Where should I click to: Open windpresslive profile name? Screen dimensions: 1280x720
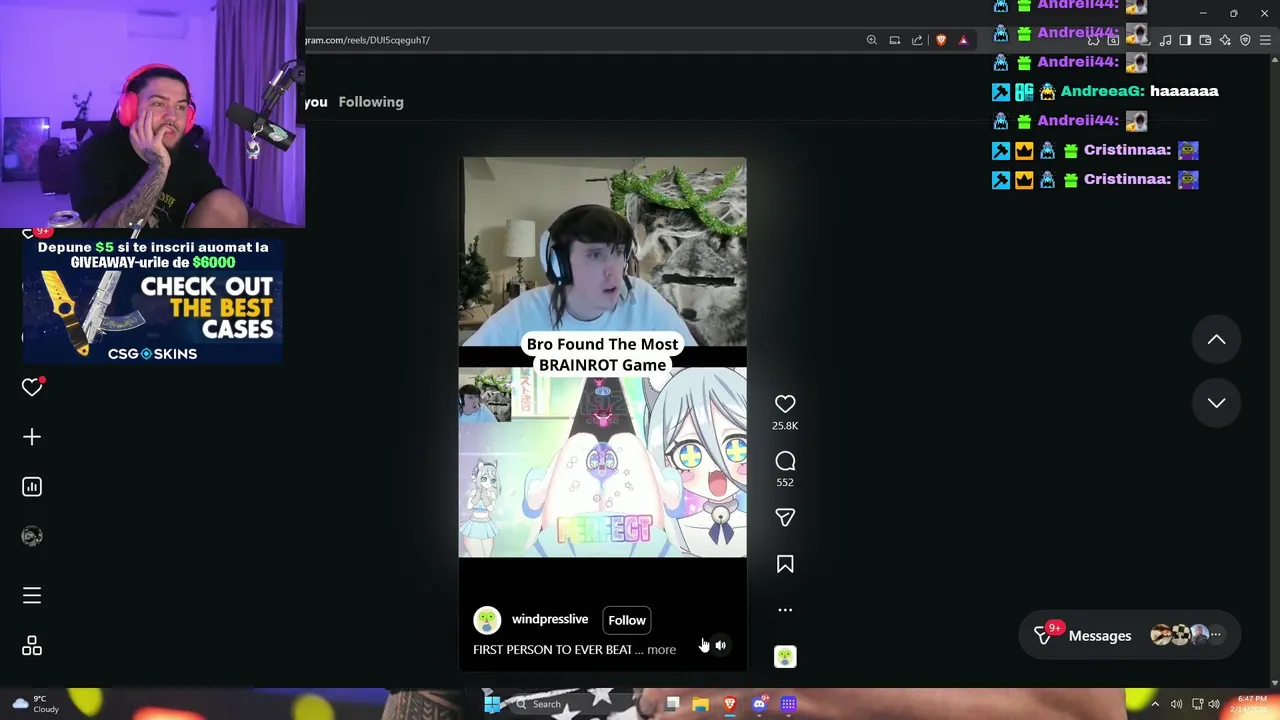[x=550, y=619]
